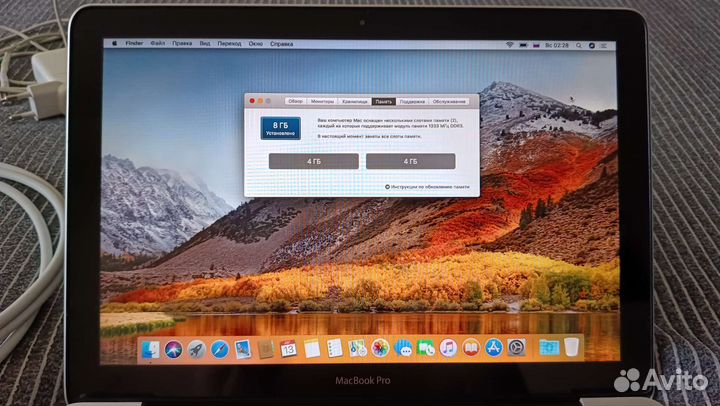720x406 pixels.
Task: Open the Правка menu
Action: 182,43
